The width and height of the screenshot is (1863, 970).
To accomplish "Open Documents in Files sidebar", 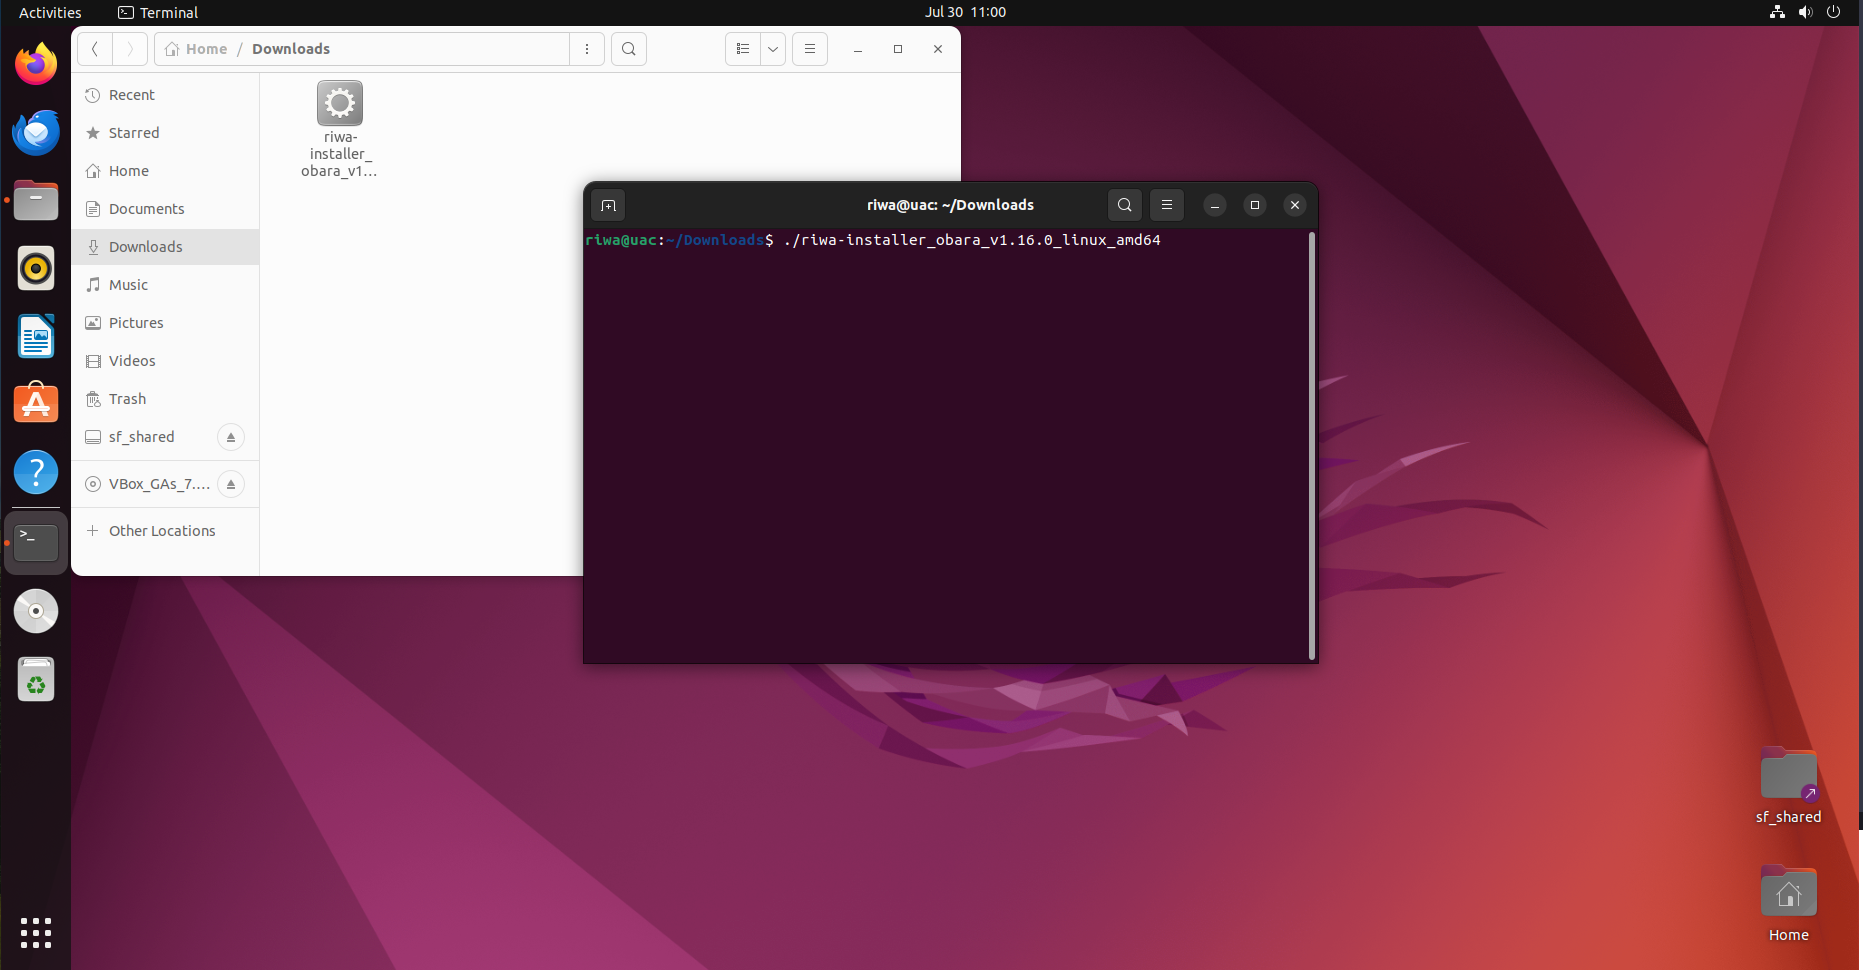I will tap(165, 209).
